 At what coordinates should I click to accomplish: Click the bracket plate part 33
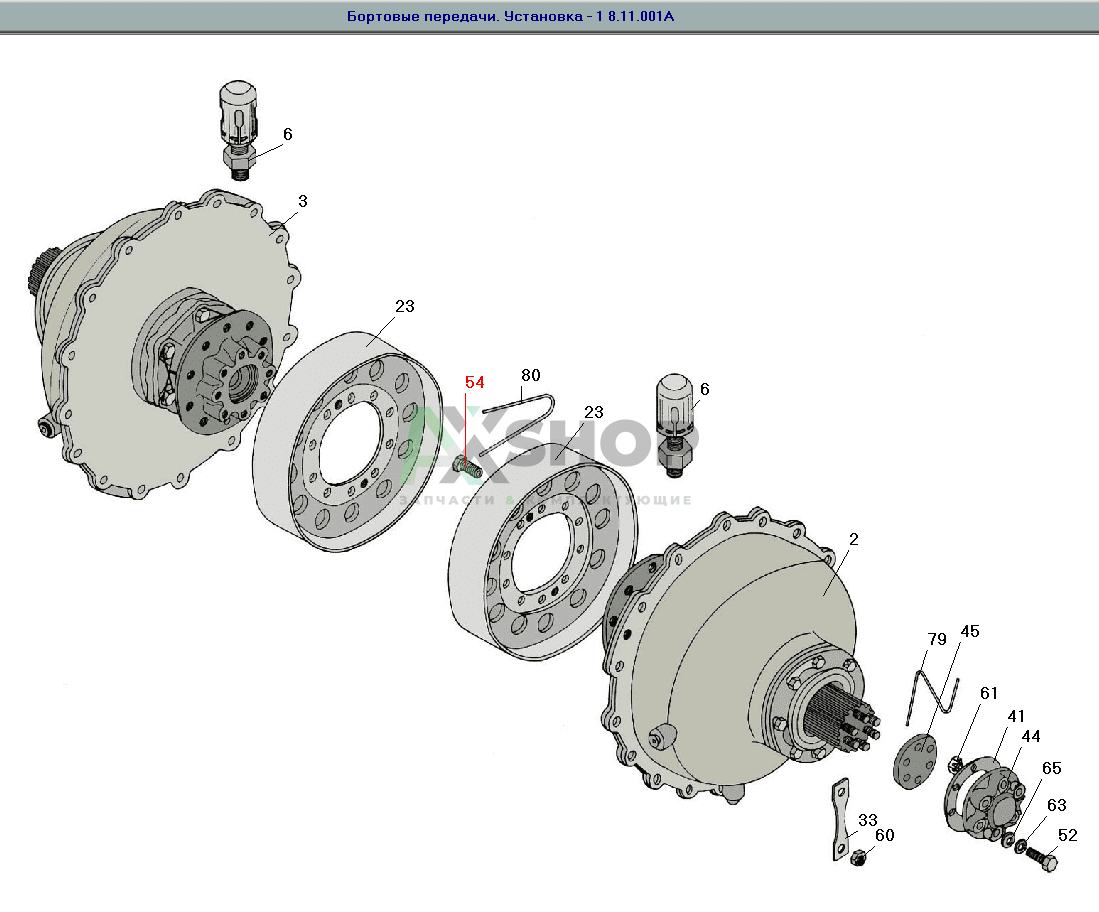(840, 819)
